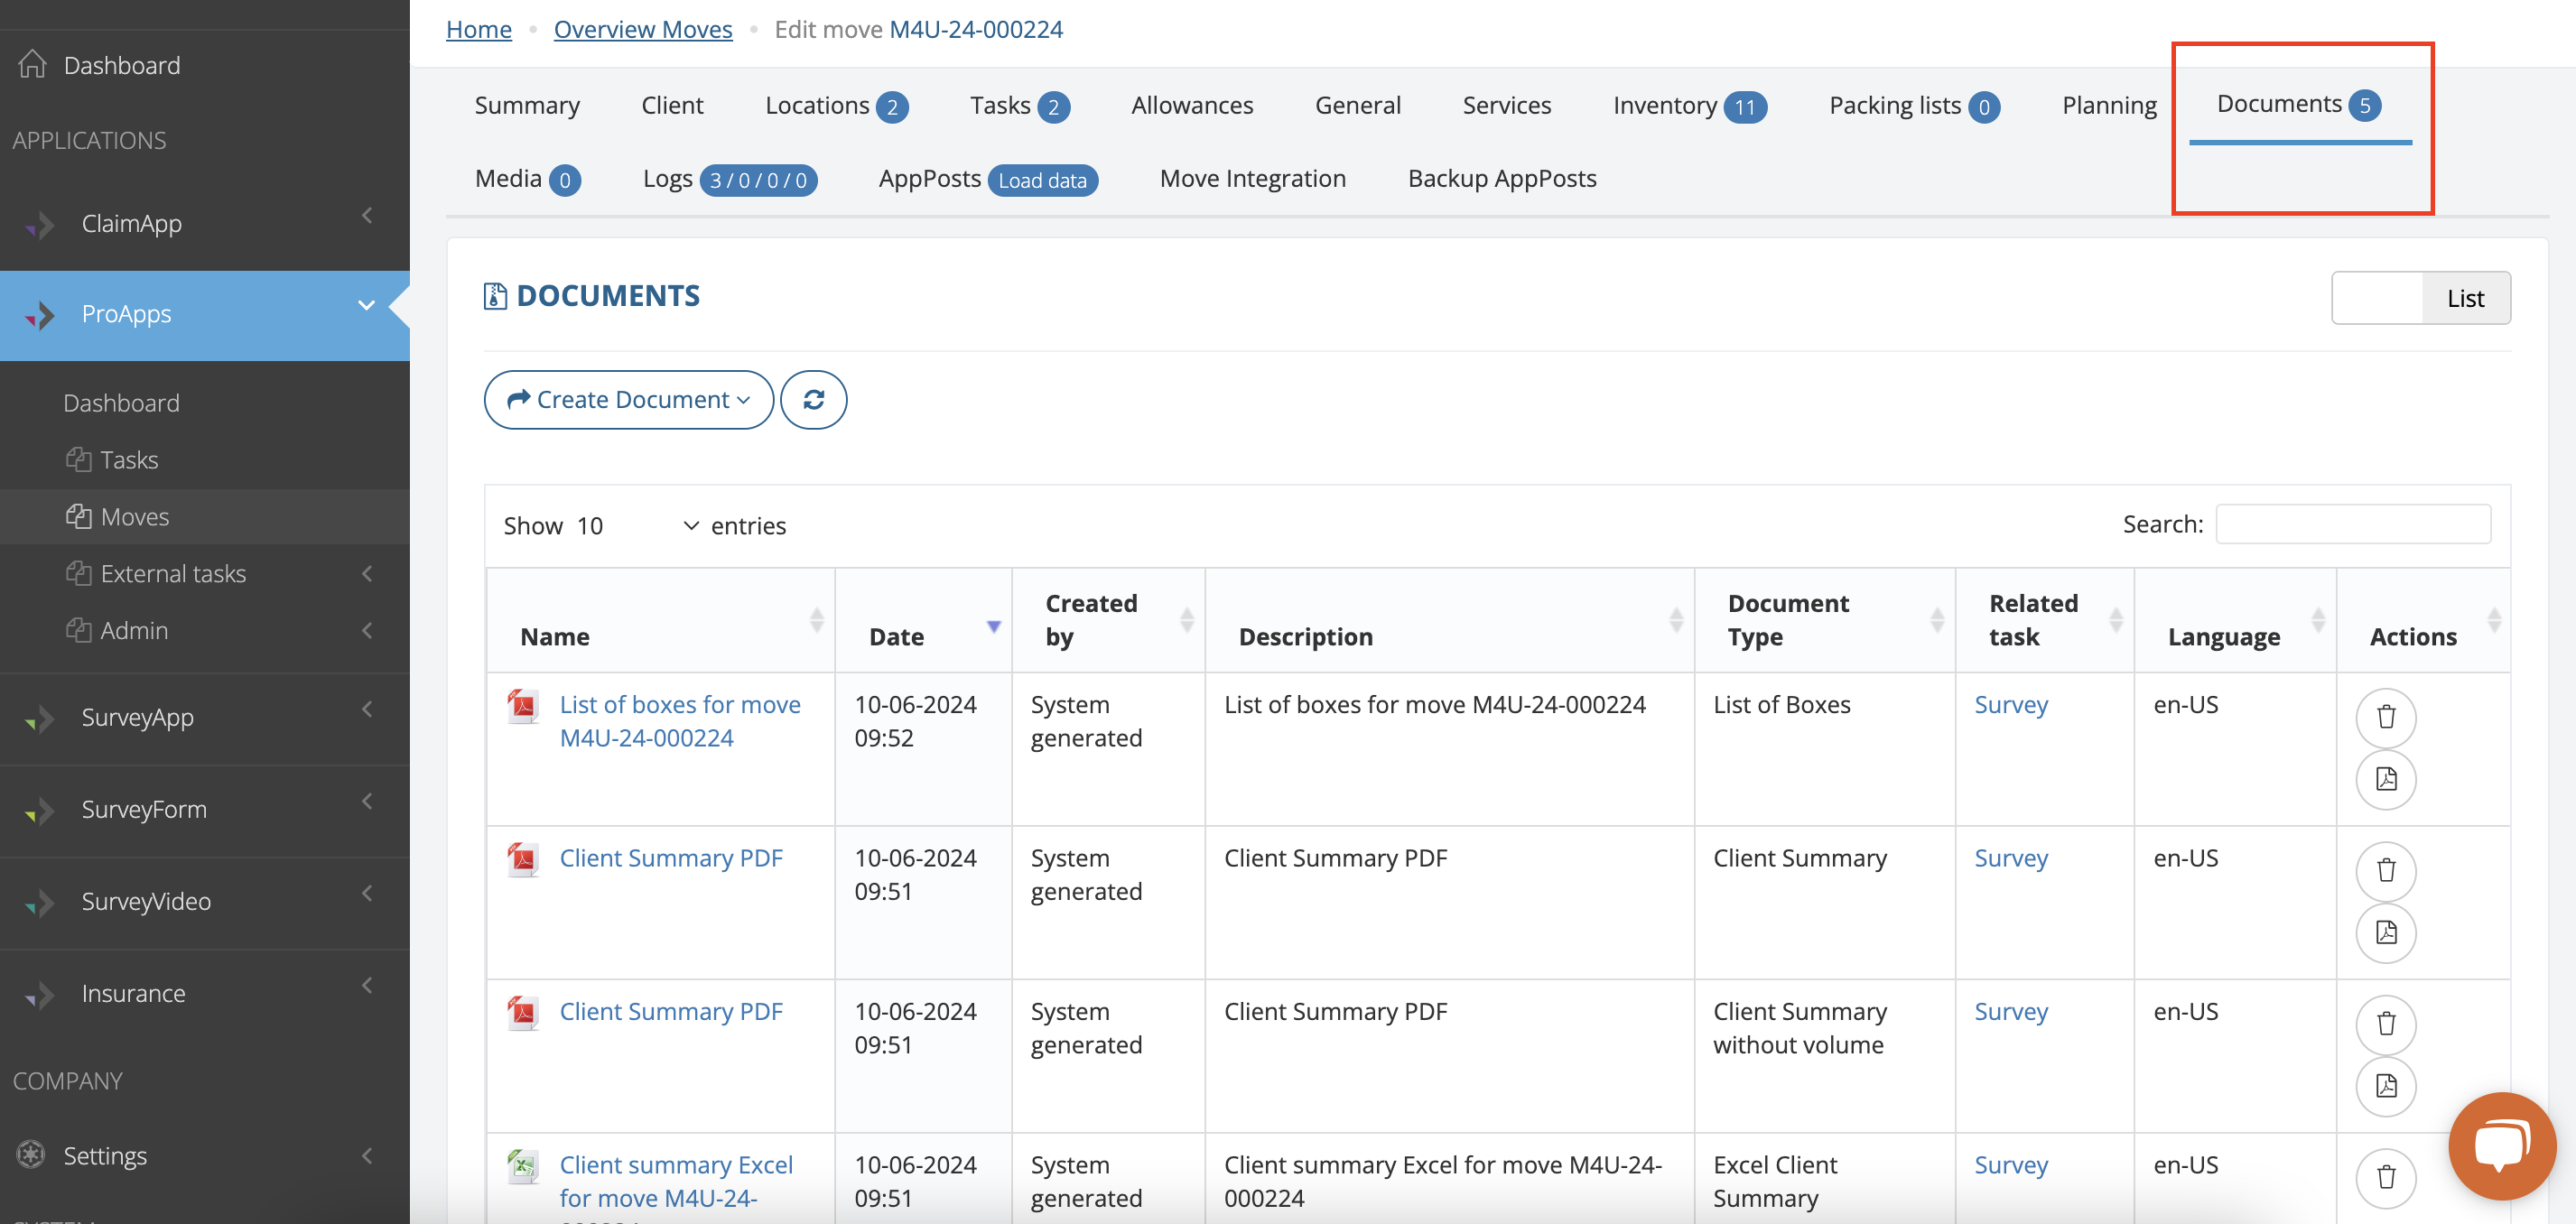Expand the Insurance sidebar menu

[367, 985]
